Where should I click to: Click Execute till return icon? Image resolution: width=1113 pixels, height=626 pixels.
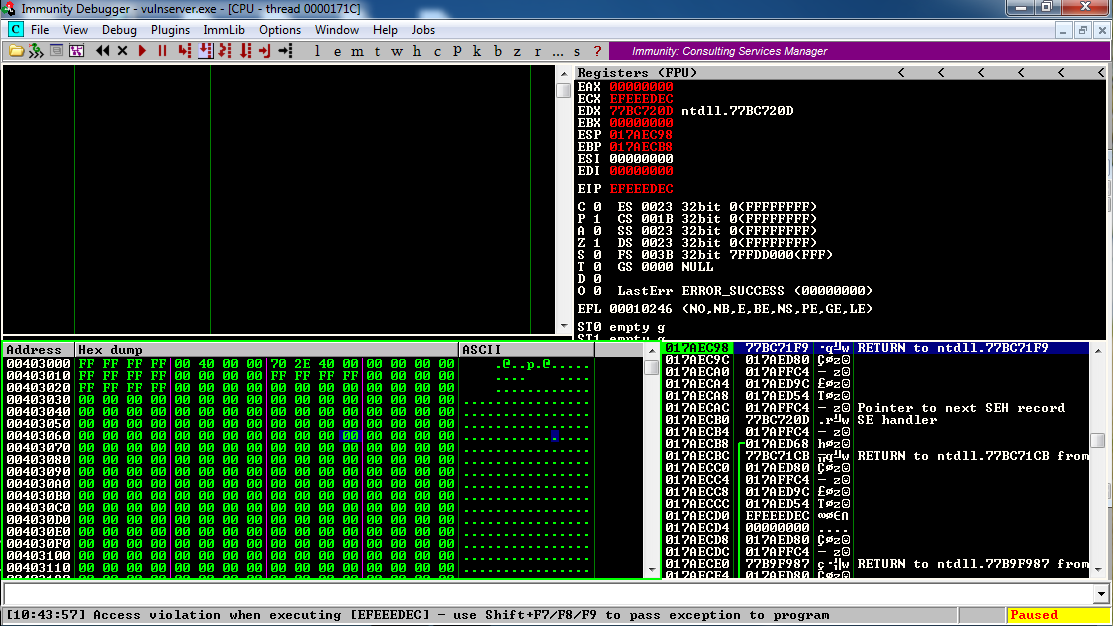(265, 51)
